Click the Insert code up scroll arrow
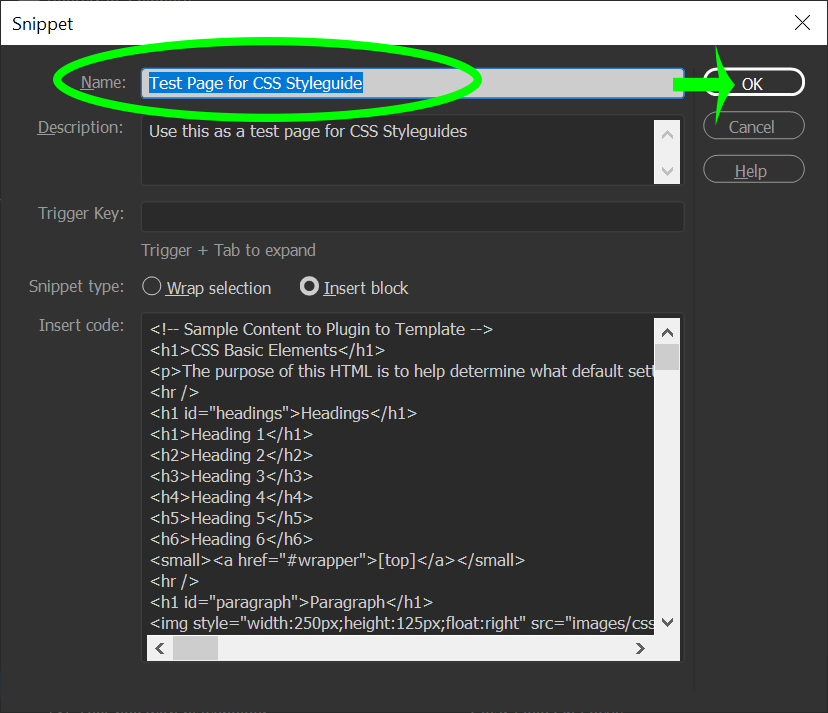Image resolution: width=828 pixels, height=713 pixels. point(667,331)
